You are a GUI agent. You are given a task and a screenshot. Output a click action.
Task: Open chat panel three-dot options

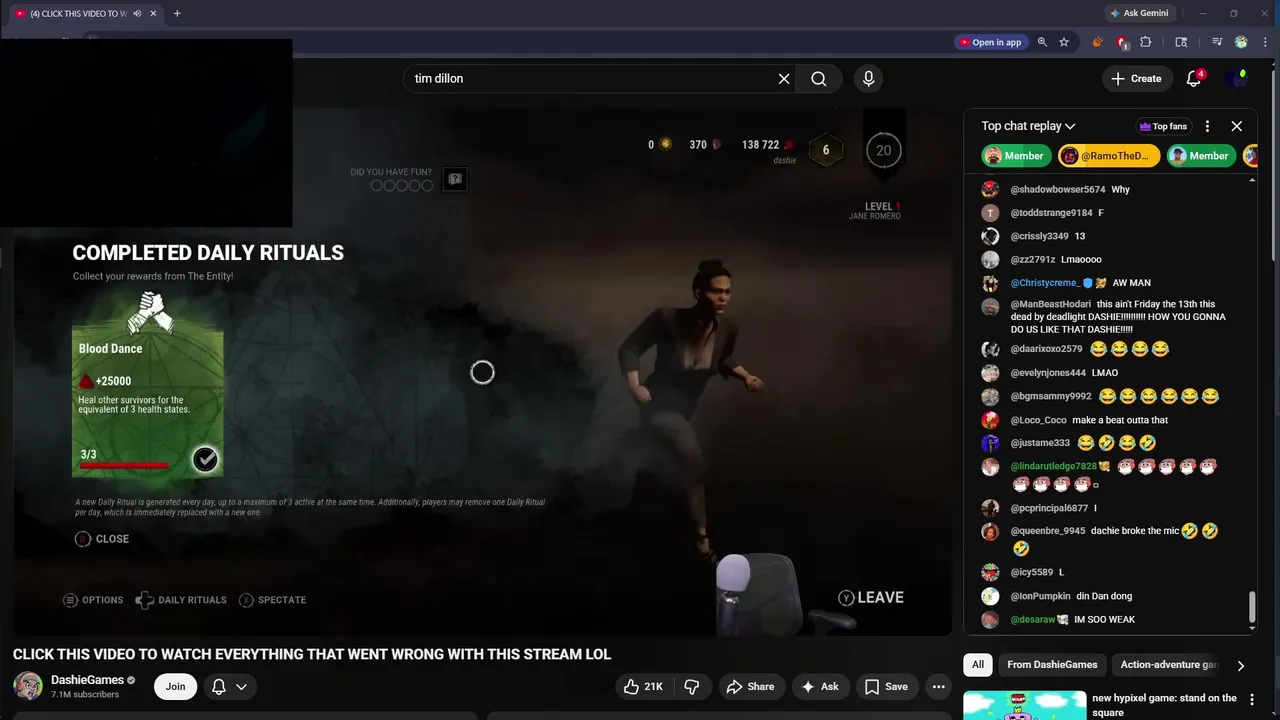1207,126
